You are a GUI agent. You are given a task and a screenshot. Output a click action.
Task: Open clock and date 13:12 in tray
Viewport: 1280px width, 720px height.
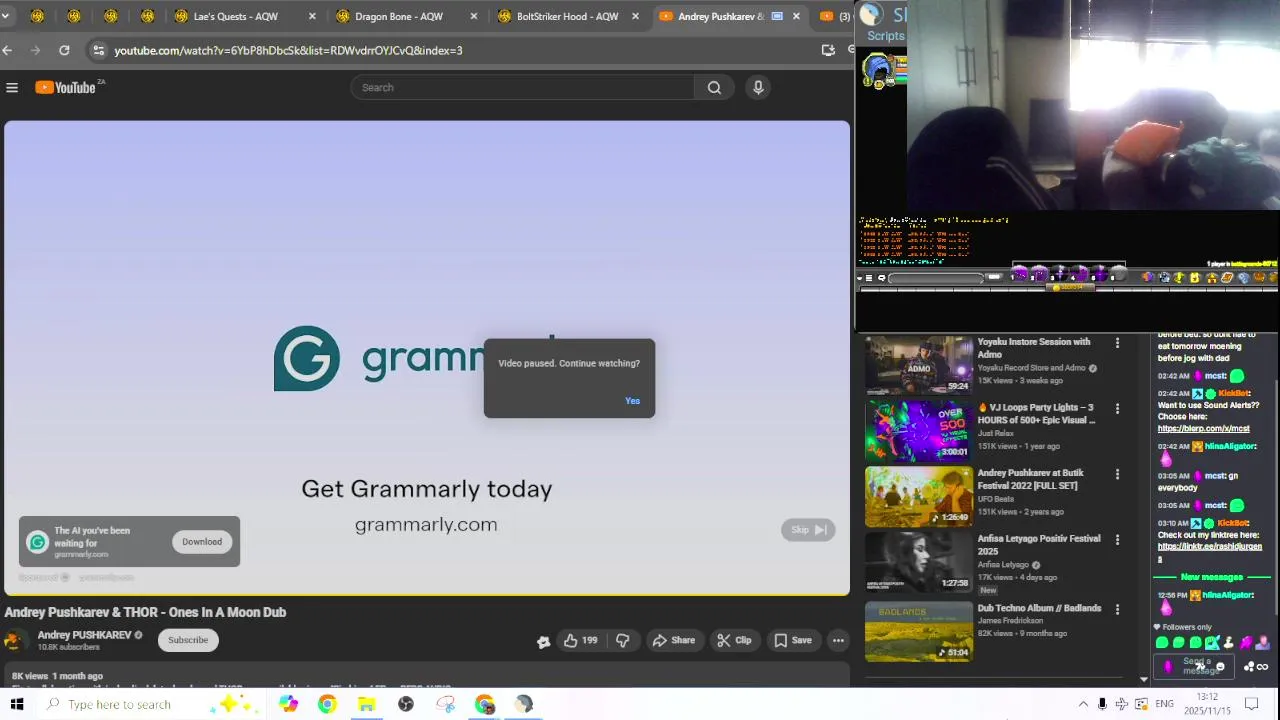point(1207,704)
